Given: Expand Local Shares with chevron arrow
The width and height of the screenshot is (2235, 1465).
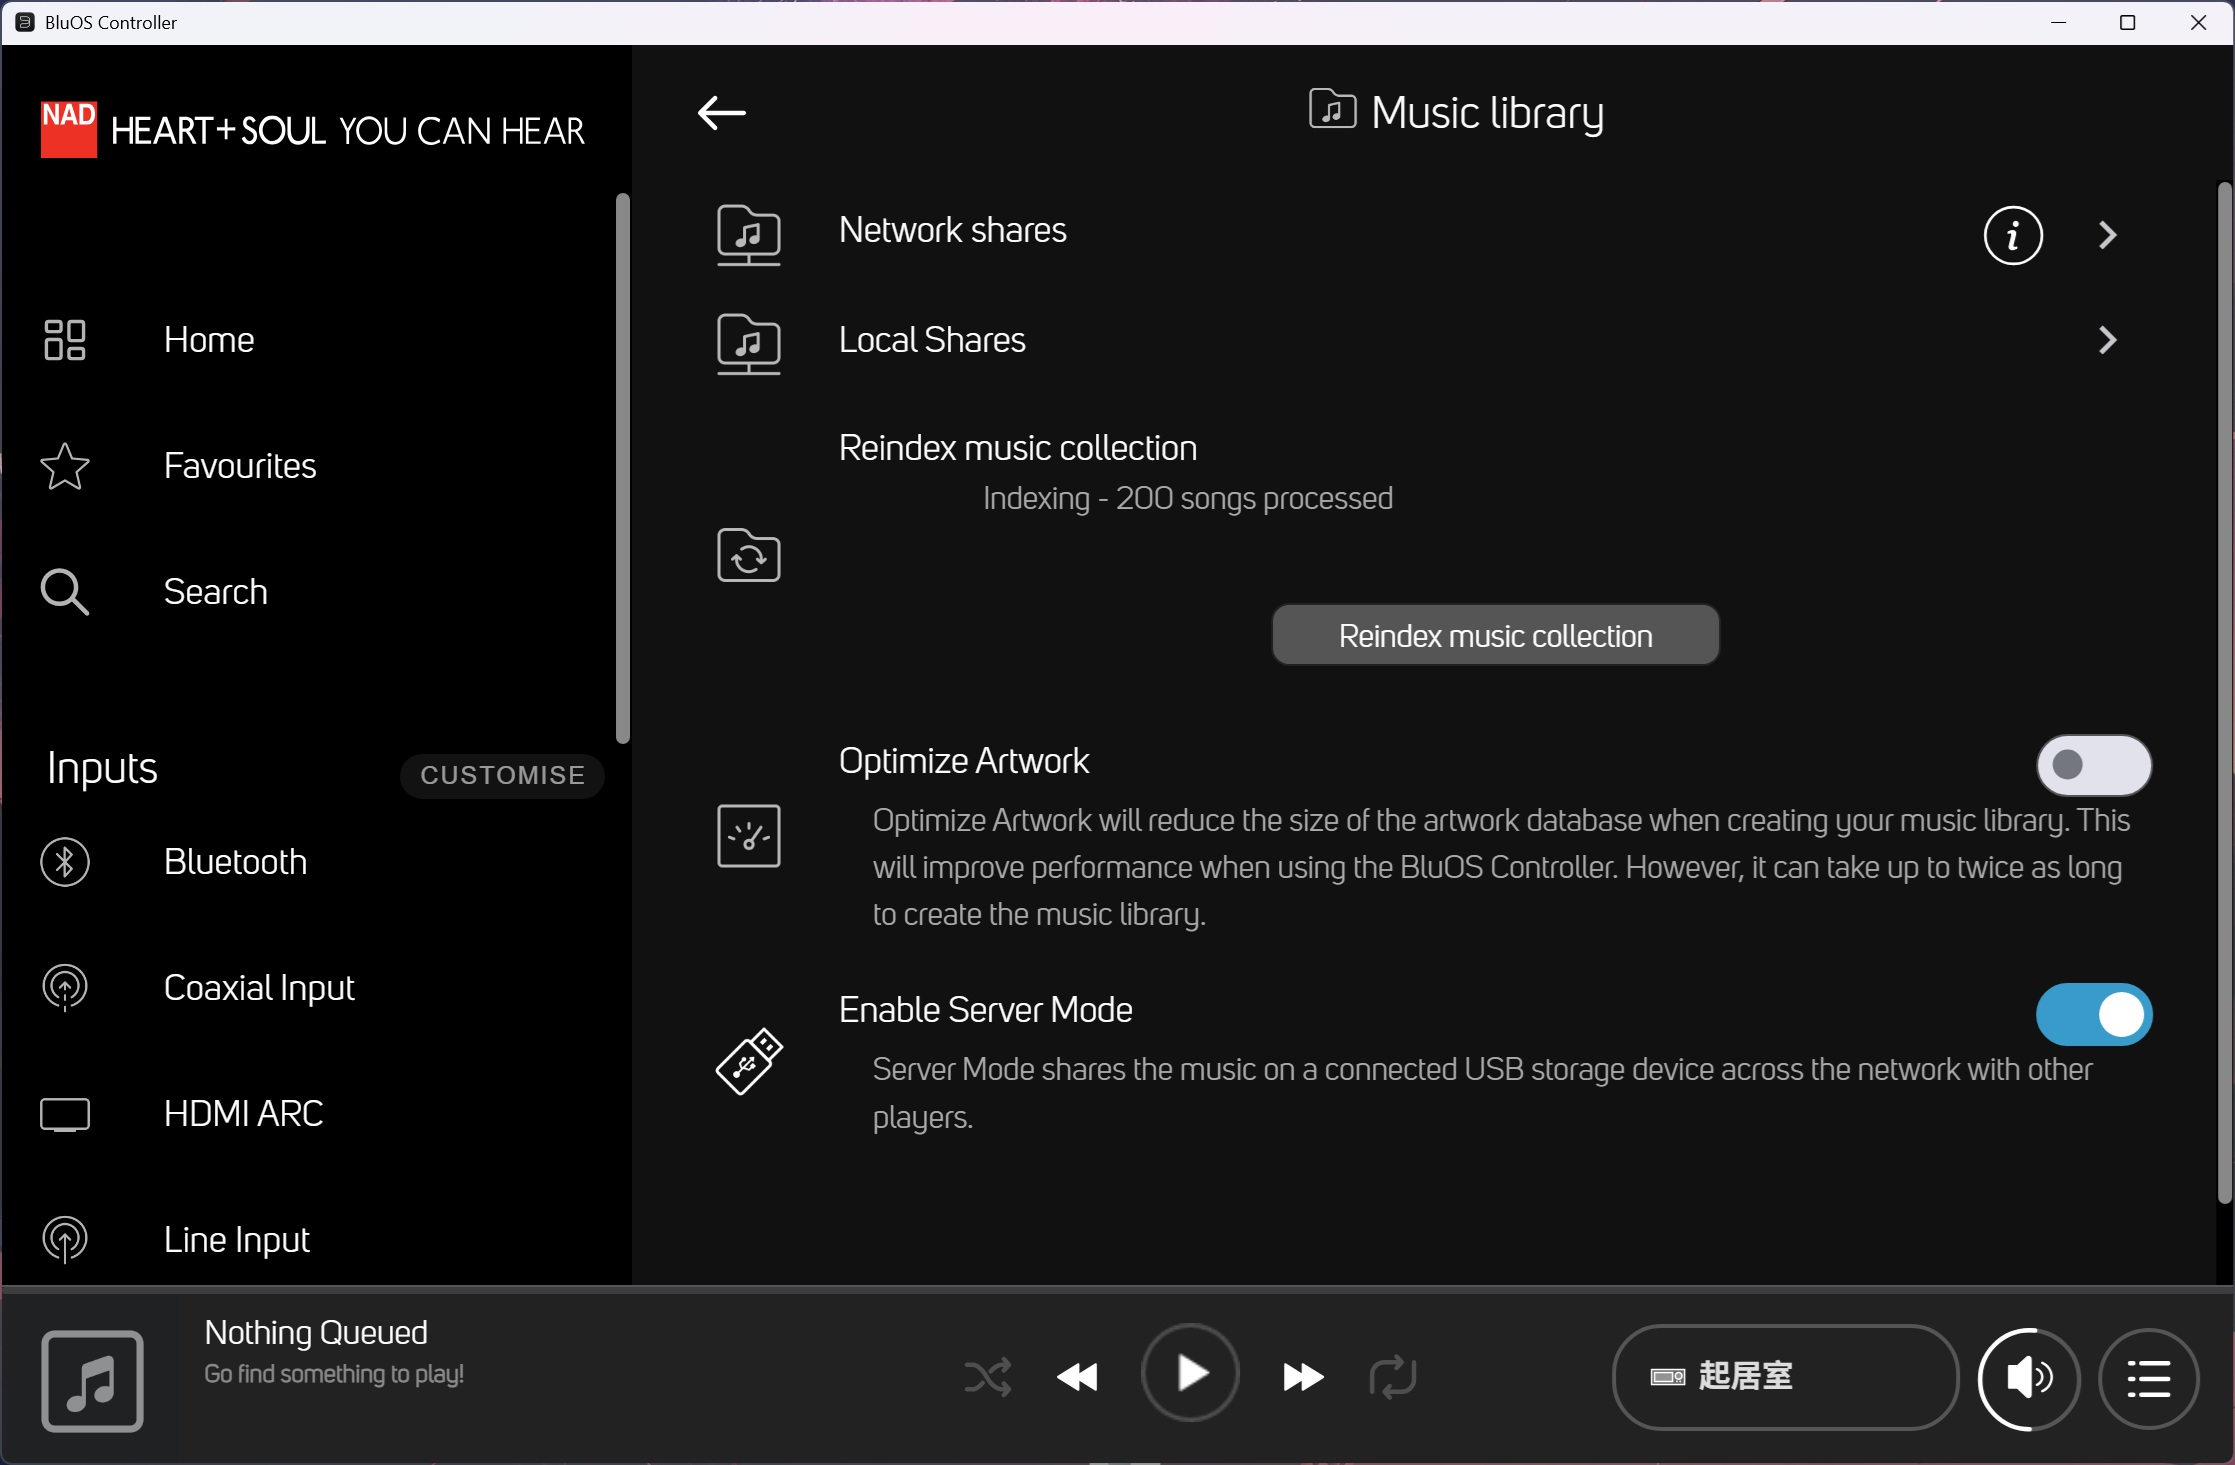Looking at the screenshot, I should pyautogui.click(x=2107, y=340).
